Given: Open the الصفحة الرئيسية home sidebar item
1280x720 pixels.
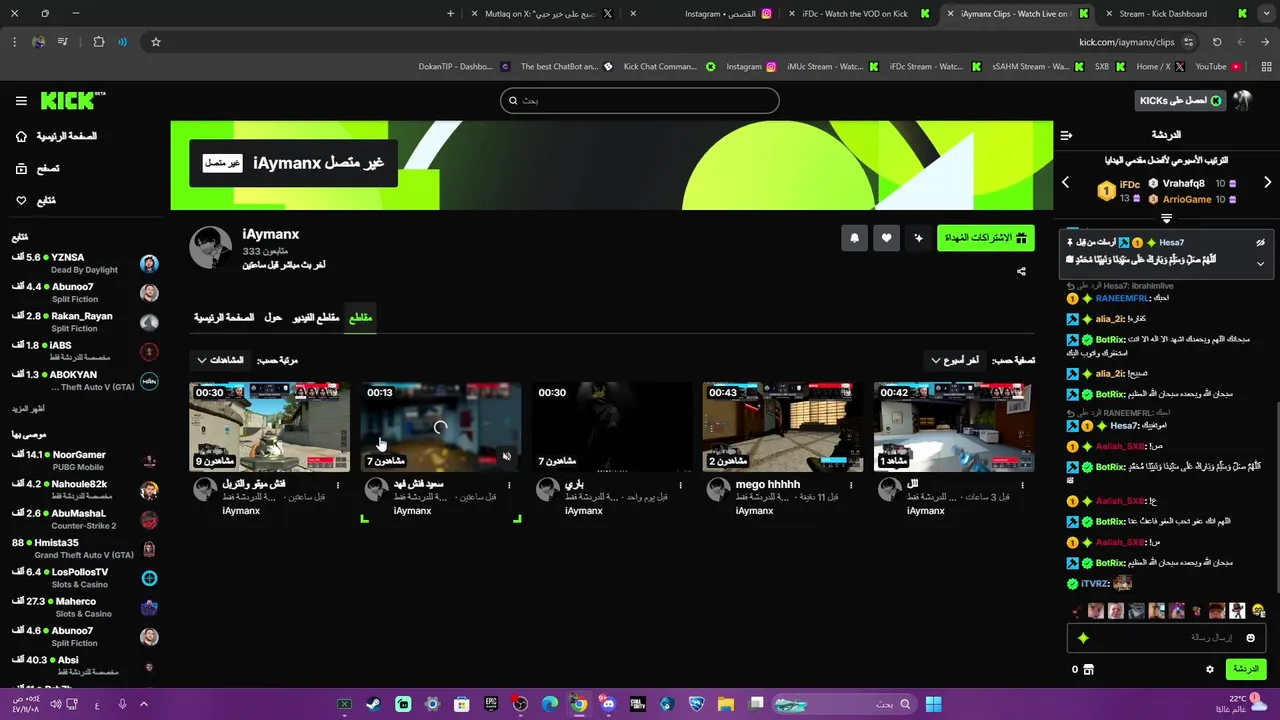Looking at the screenshot, I should 57,136.
